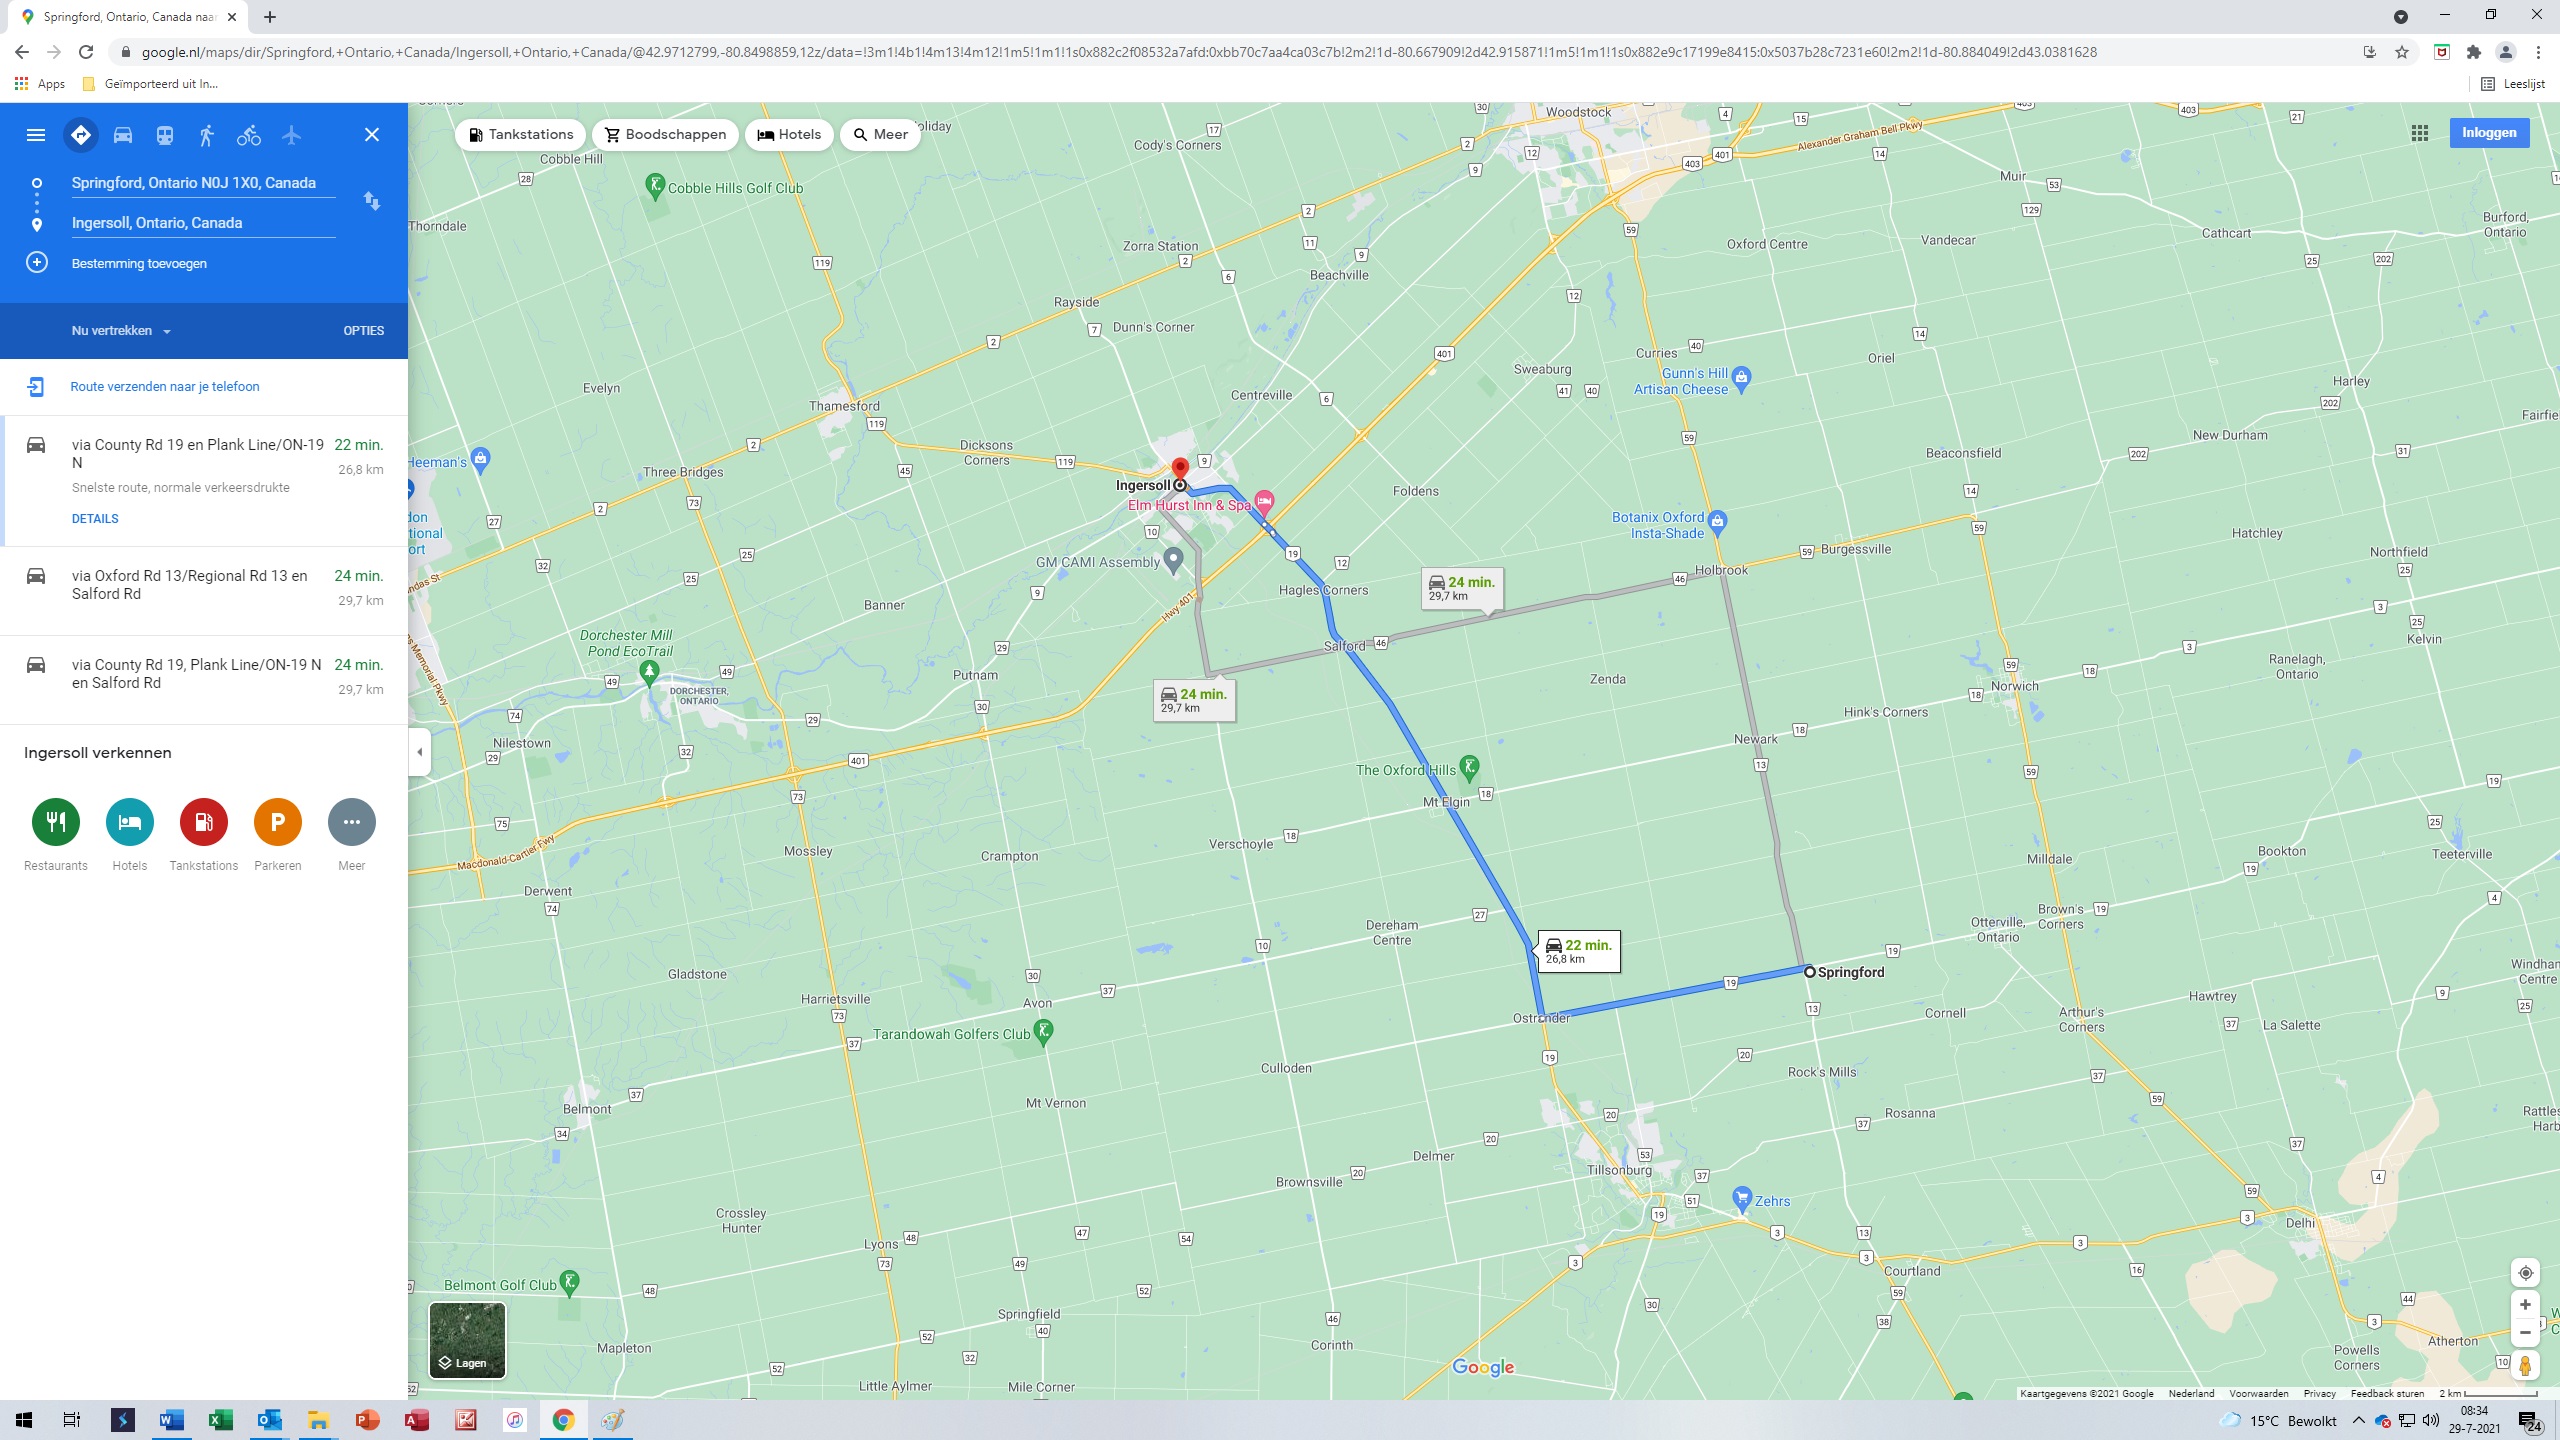This screenshot has width=2560, height=1440.
Task: Open Chrome three-dot menu
Action: coord(2538,52)
